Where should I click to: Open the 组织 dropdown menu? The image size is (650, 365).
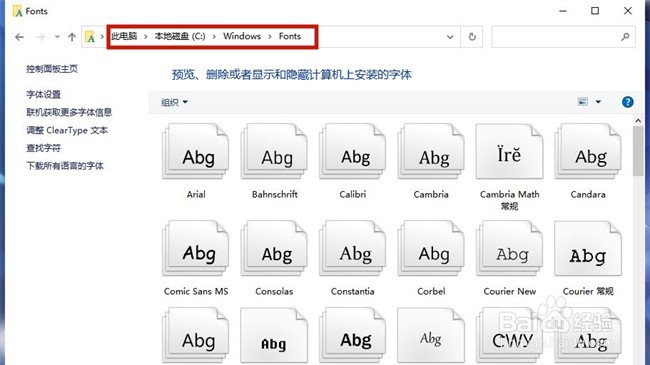pos(174,102)
